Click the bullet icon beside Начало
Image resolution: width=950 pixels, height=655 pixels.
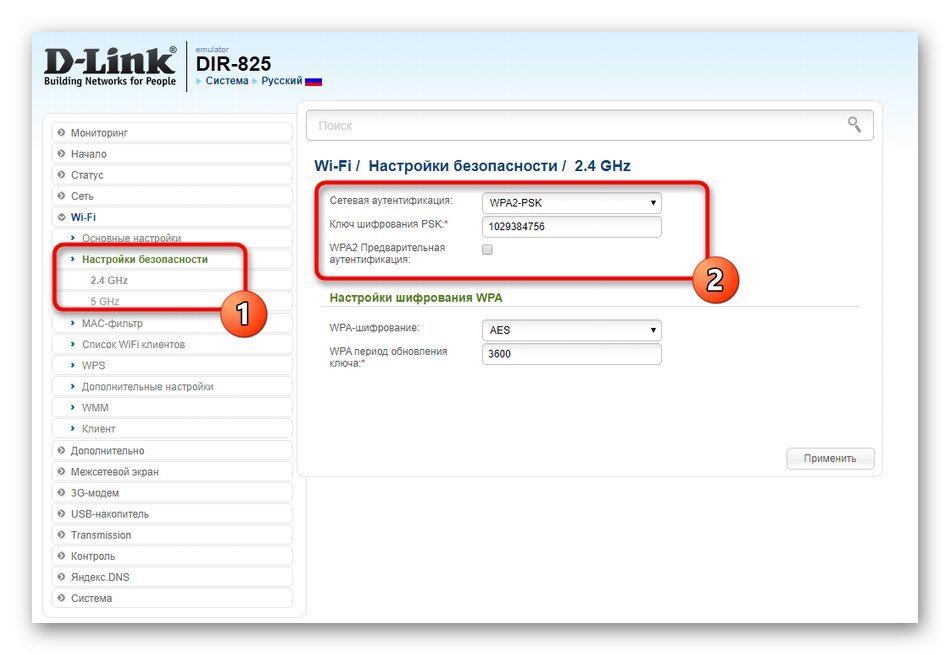point(61,153)
